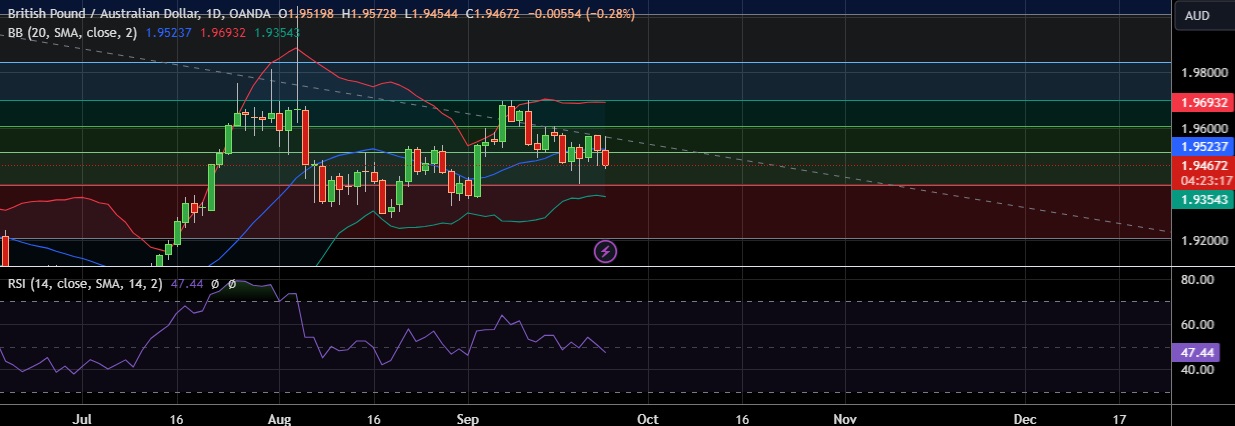Click the change value −0.00554 (−0.28%)
The image size is (1235, 426).
pos(581,14)
